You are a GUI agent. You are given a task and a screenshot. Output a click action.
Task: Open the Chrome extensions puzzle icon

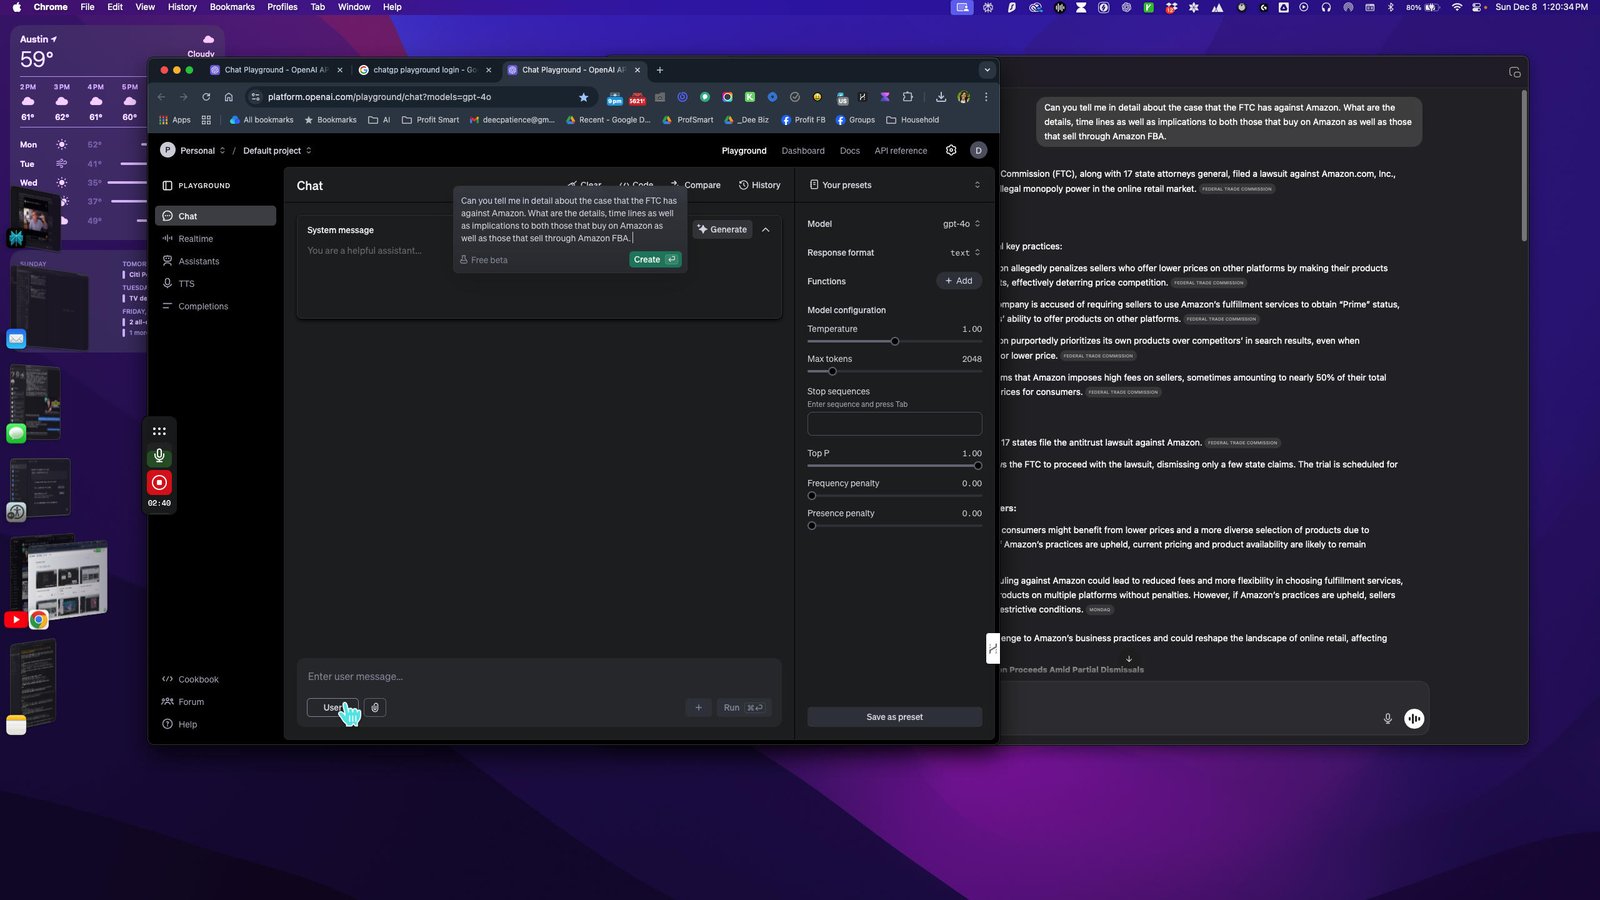tap(908, 97)
